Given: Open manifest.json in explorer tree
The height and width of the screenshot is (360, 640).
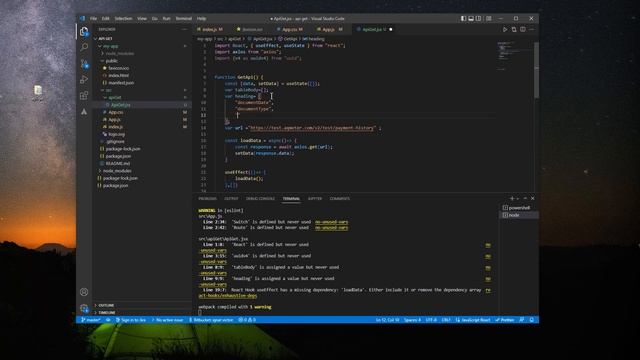Looking at the screenshot, I should coord(121,83).
